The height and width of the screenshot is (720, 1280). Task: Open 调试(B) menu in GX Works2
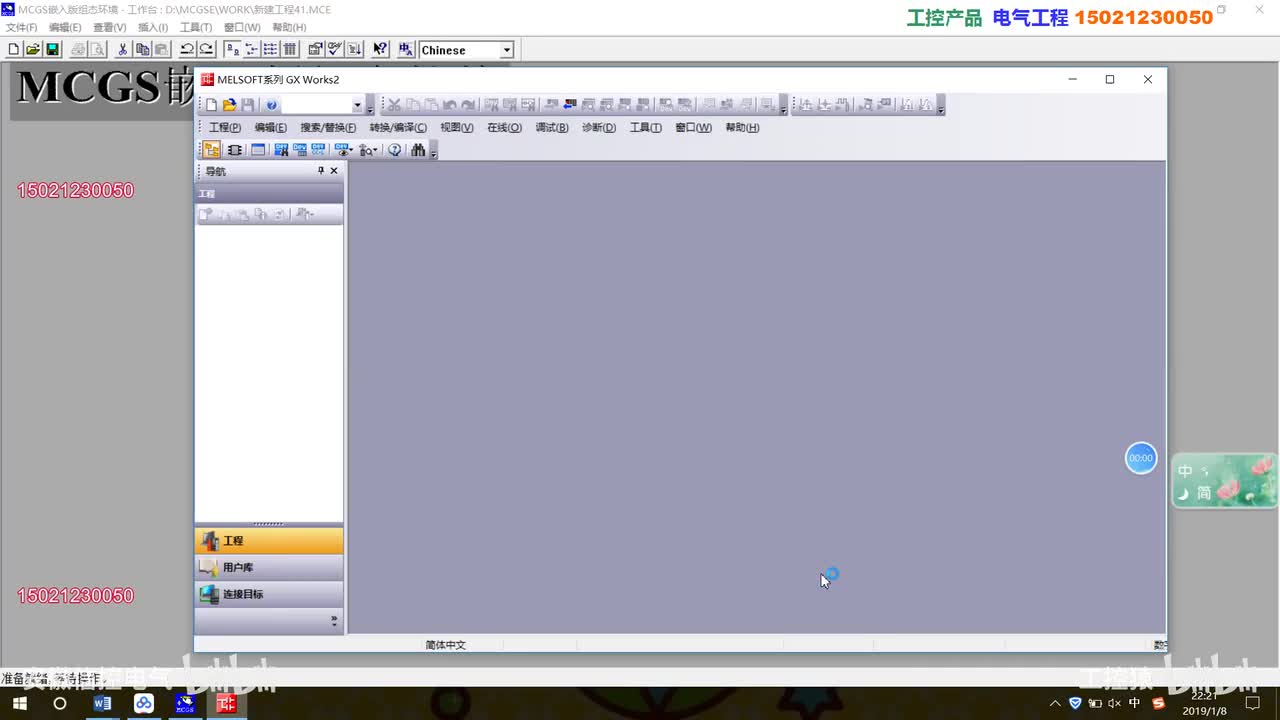click(x=552, y=128)
